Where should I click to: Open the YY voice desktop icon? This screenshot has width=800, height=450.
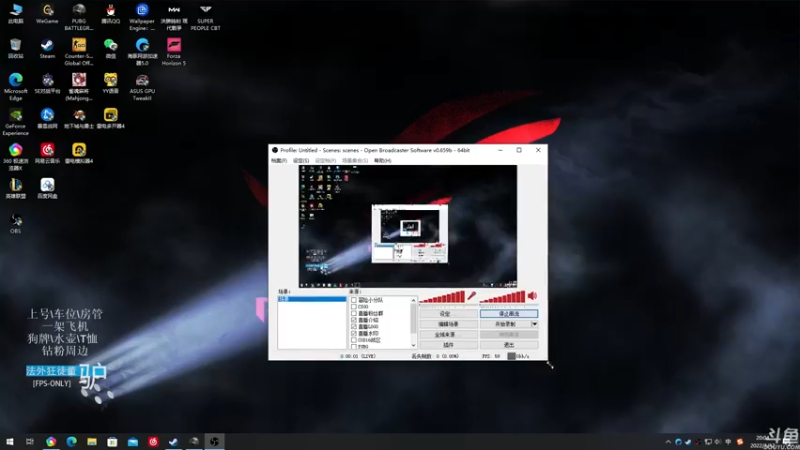(x=110, y=84)
